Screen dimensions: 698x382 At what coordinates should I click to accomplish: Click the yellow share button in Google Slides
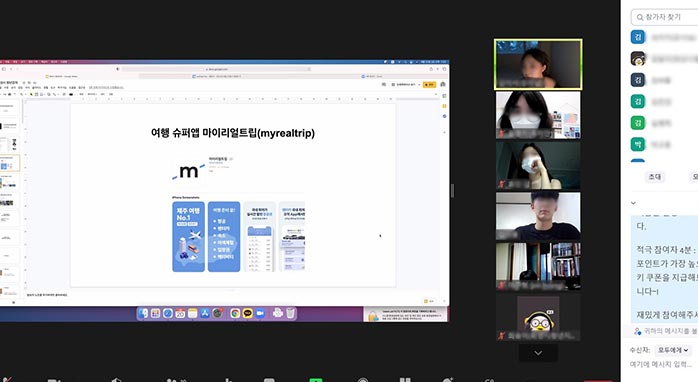coord(430,84)
